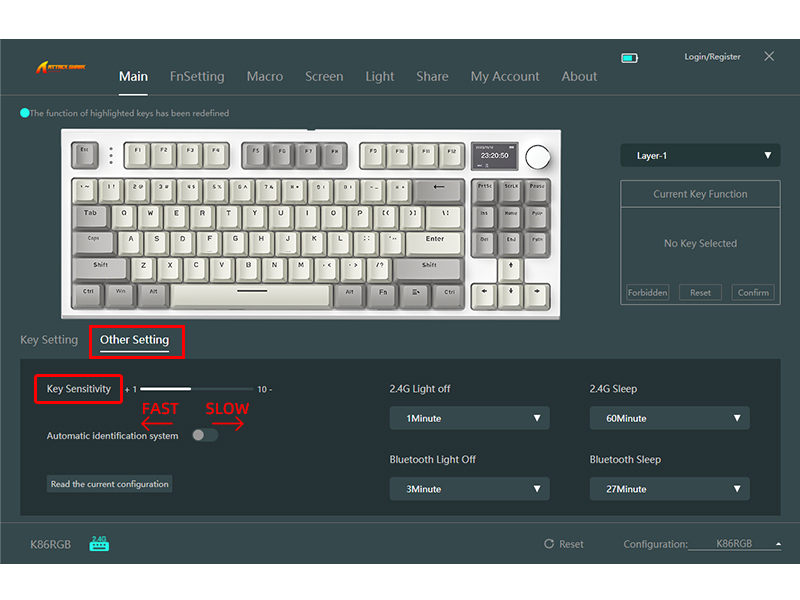Select the F12 key on keyboard image
Viewport: 800px width, 600px height.
pos(452,155)
